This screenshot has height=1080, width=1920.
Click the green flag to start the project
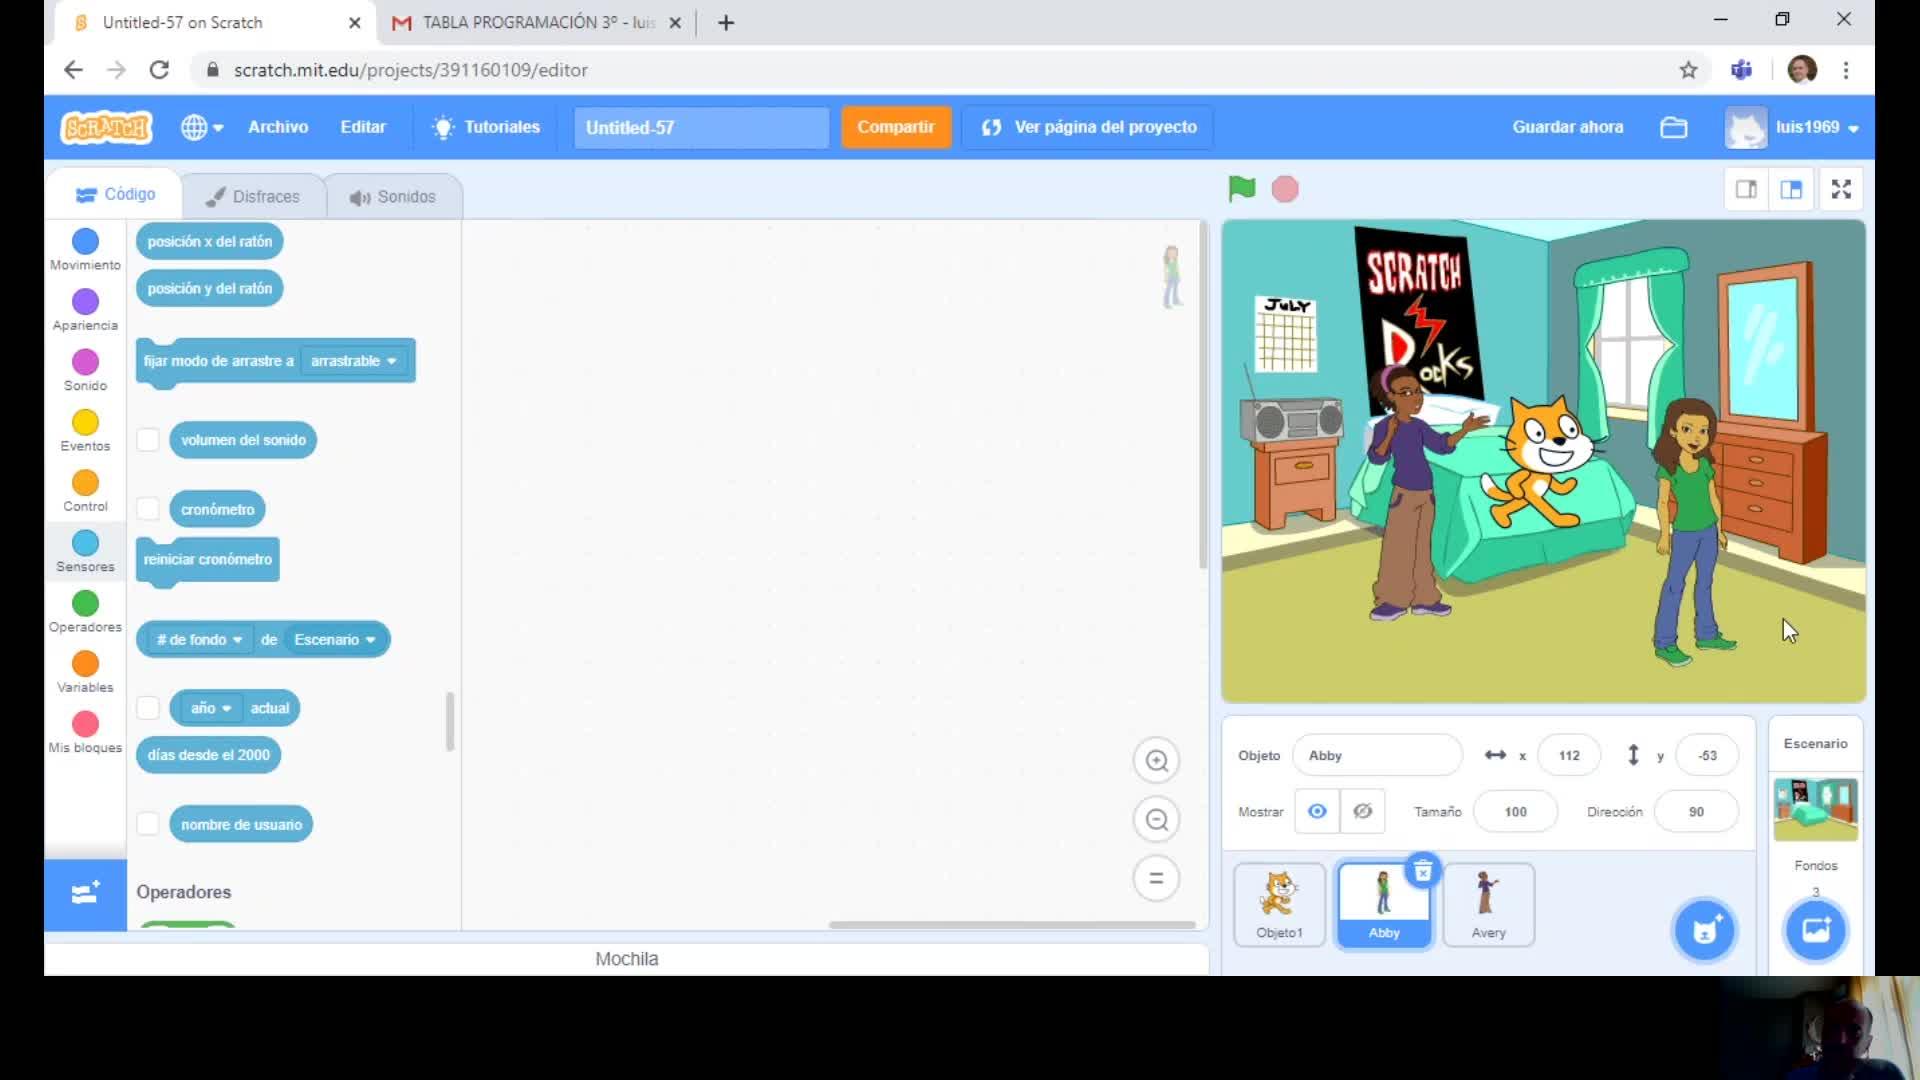(x=1241, y=188)
